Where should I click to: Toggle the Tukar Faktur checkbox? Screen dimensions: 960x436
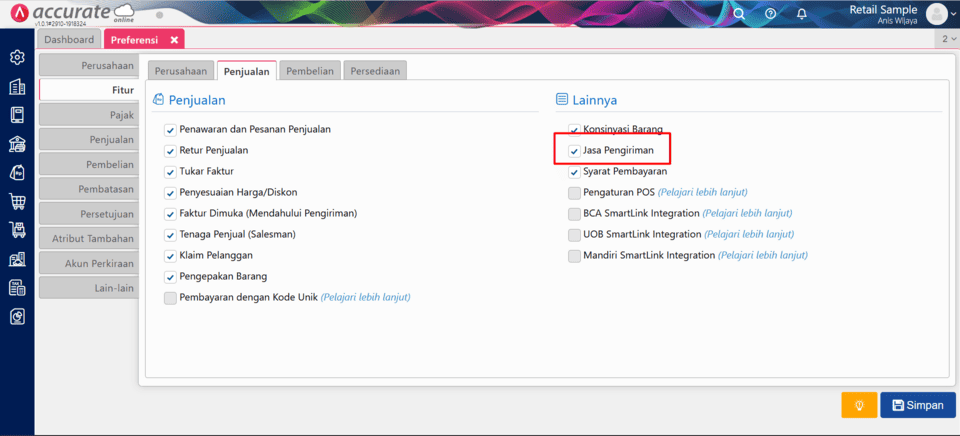coord(170,171)
